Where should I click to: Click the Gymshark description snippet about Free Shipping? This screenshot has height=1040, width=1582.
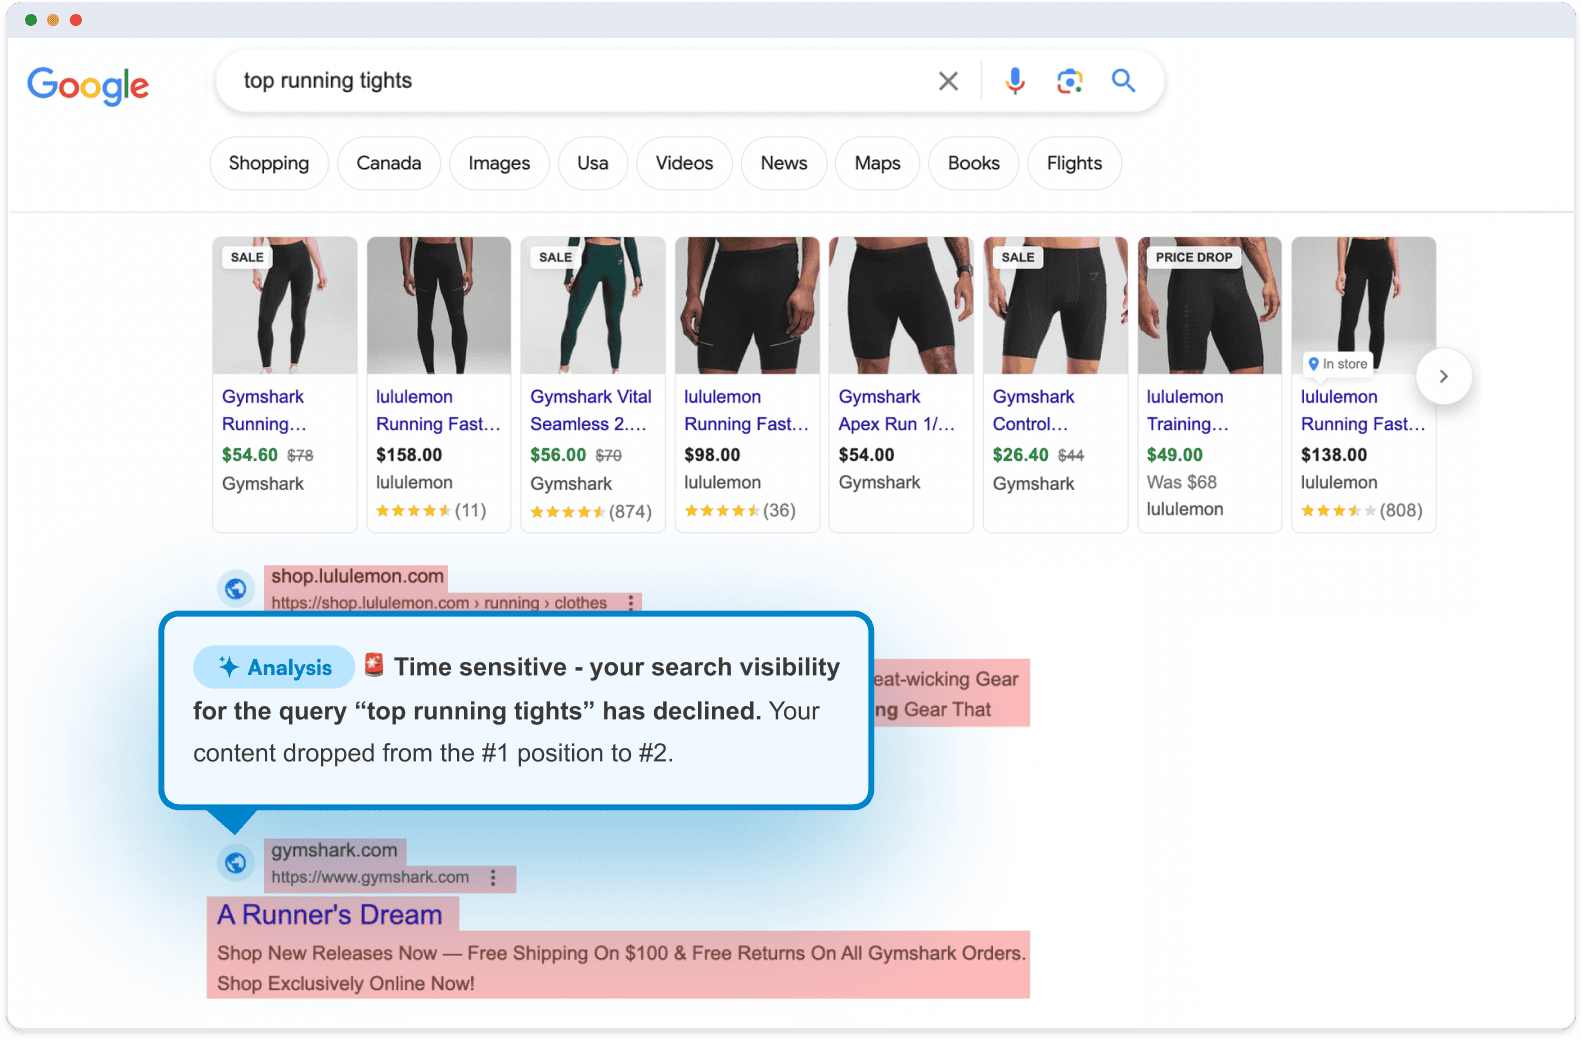621,968
